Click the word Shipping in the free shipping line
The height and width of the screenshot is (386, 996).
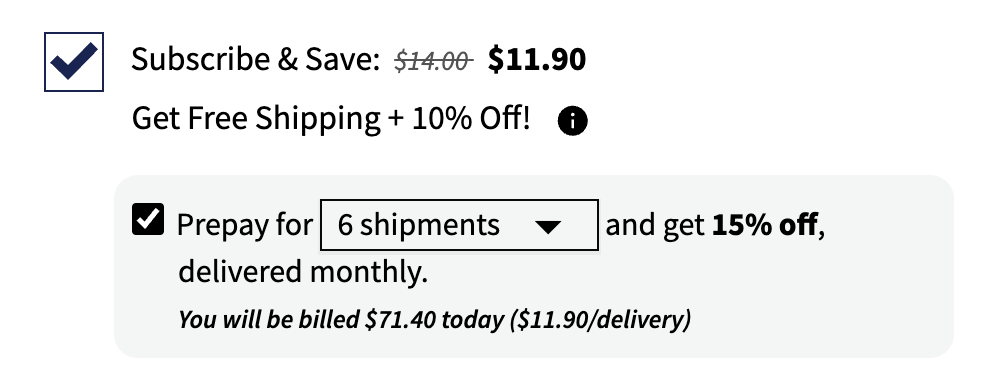(x=318, y=119)
